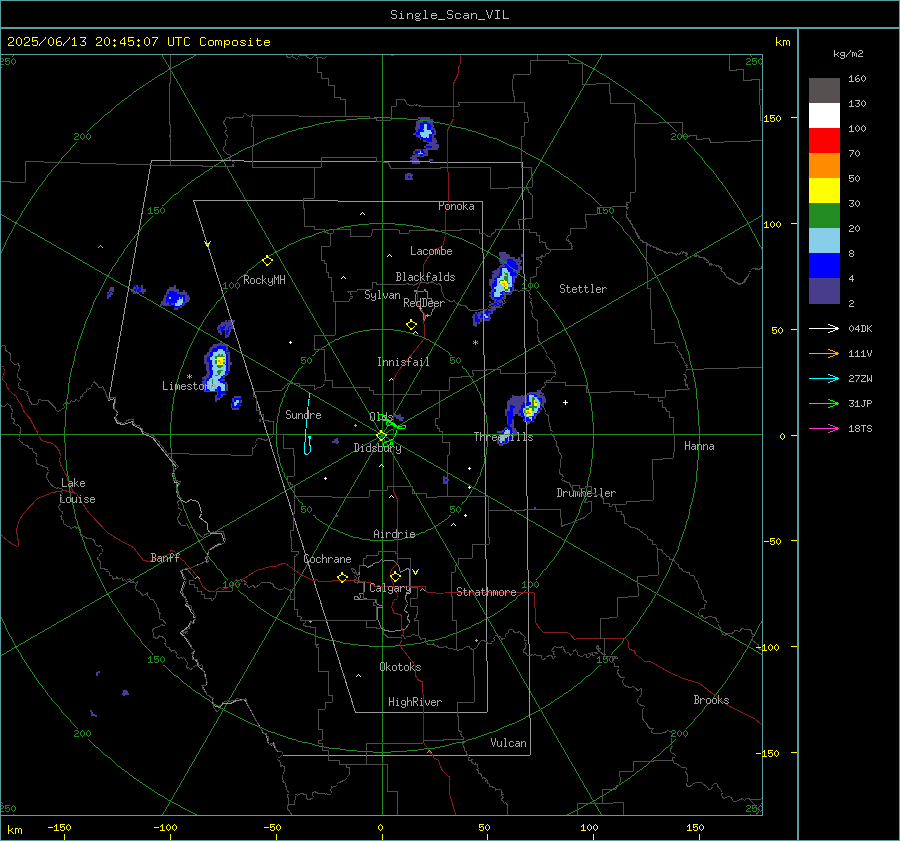Click the storm cell west of Stettler
Viewport: 900px width, 841px height.
click(x=503, y=280)
